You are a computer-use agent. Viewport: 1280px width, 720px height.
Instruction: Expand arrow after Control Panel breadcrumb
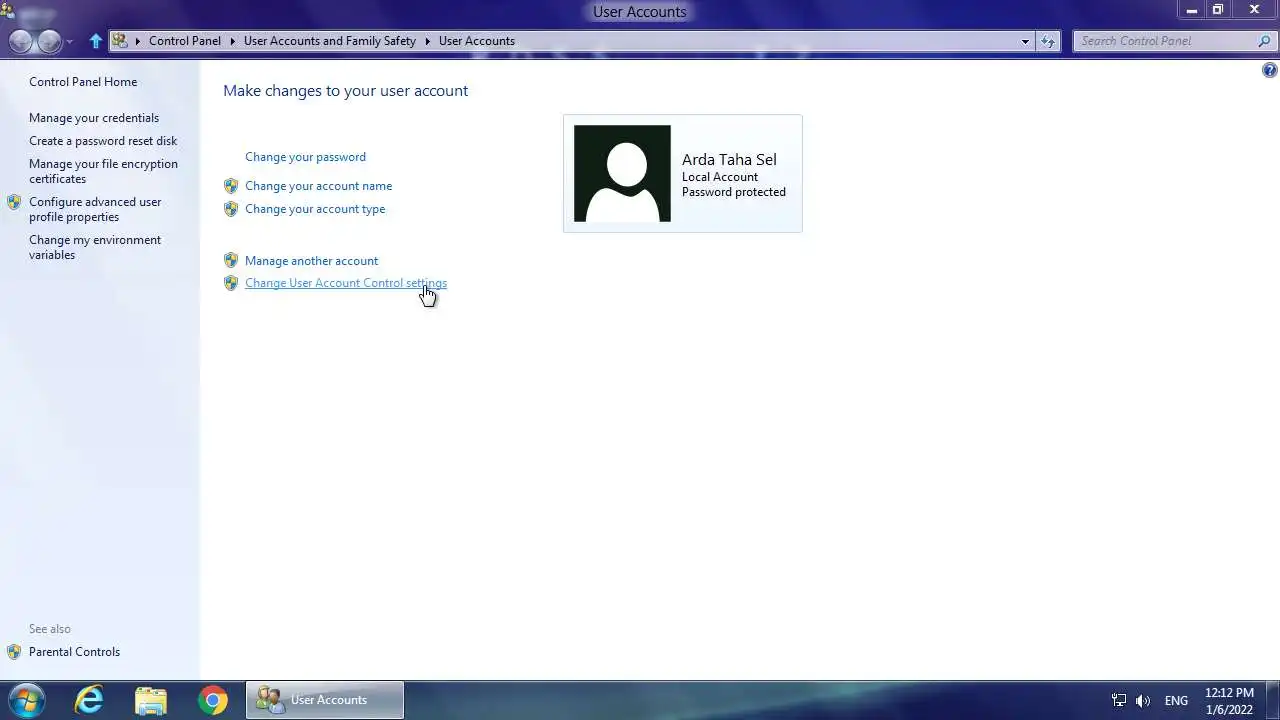pos(233,41)
